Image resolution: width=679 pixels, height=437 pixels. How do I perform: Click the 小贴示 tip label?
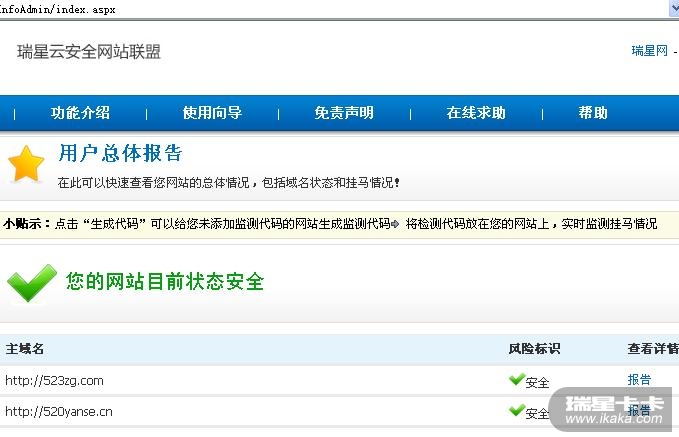point(27,224)
